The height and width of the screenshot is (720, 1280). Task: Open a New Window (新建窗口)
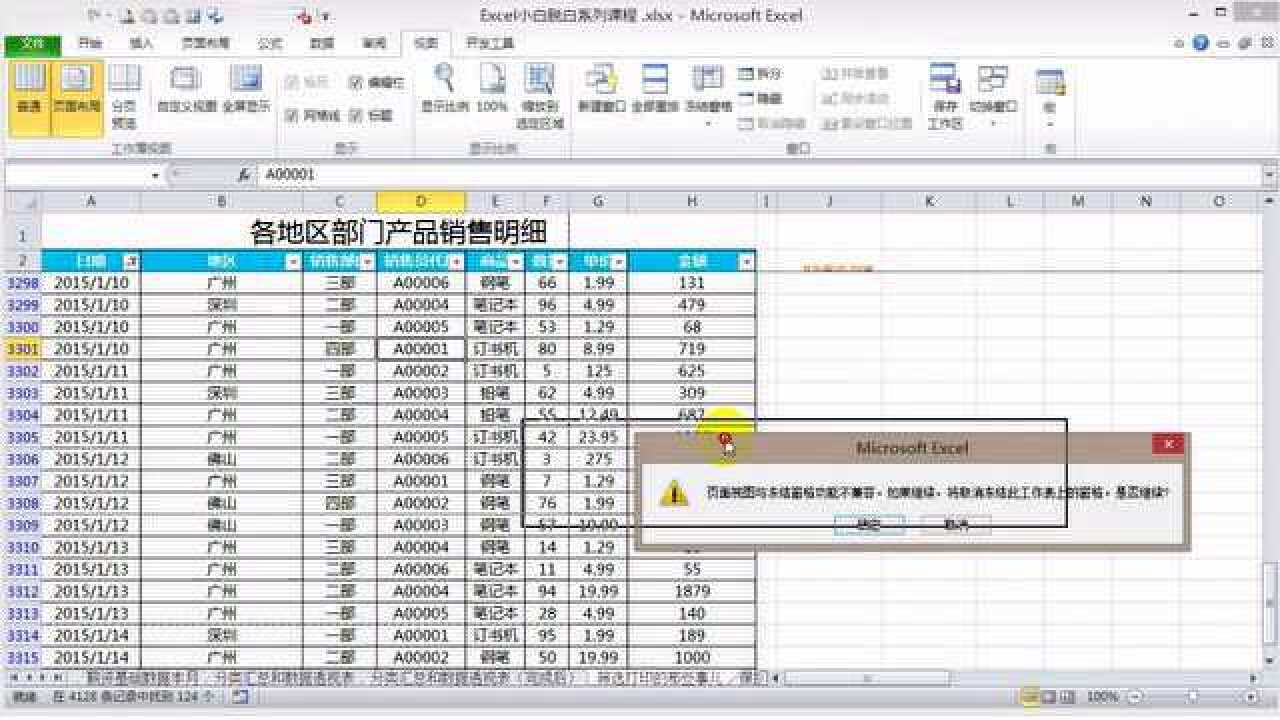602,90
